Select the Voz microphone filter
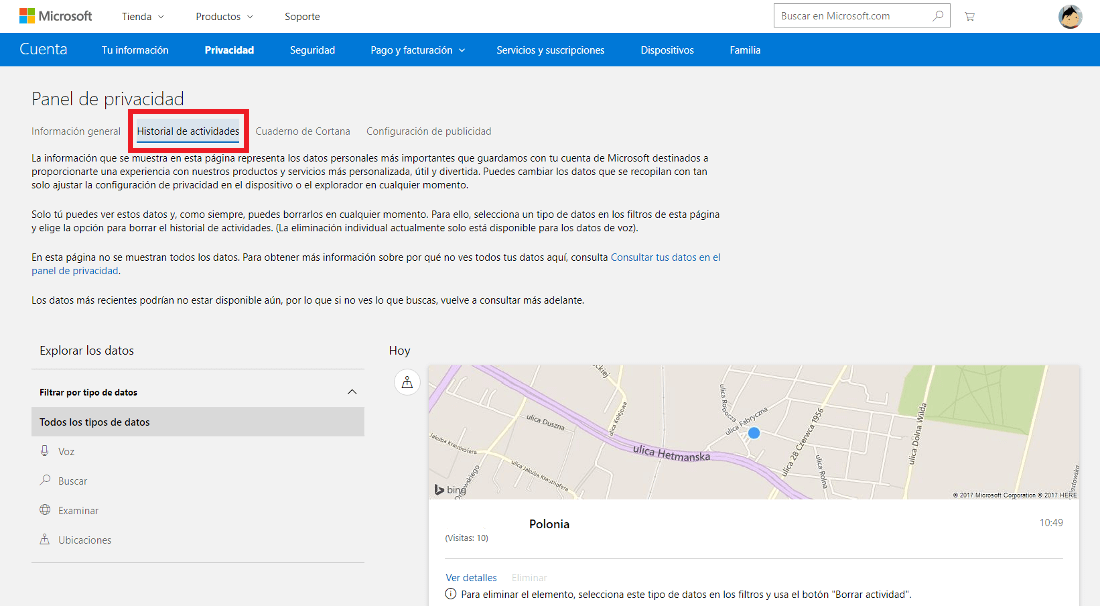The width and height of the screenshot is (1100, 606). tap(57, 451)
